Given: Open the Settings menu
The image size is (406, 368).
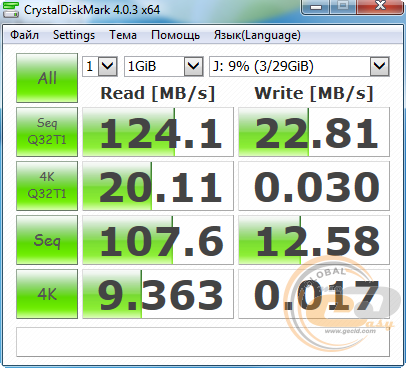Looking at the screenshot, I should [x=74, y=35].
